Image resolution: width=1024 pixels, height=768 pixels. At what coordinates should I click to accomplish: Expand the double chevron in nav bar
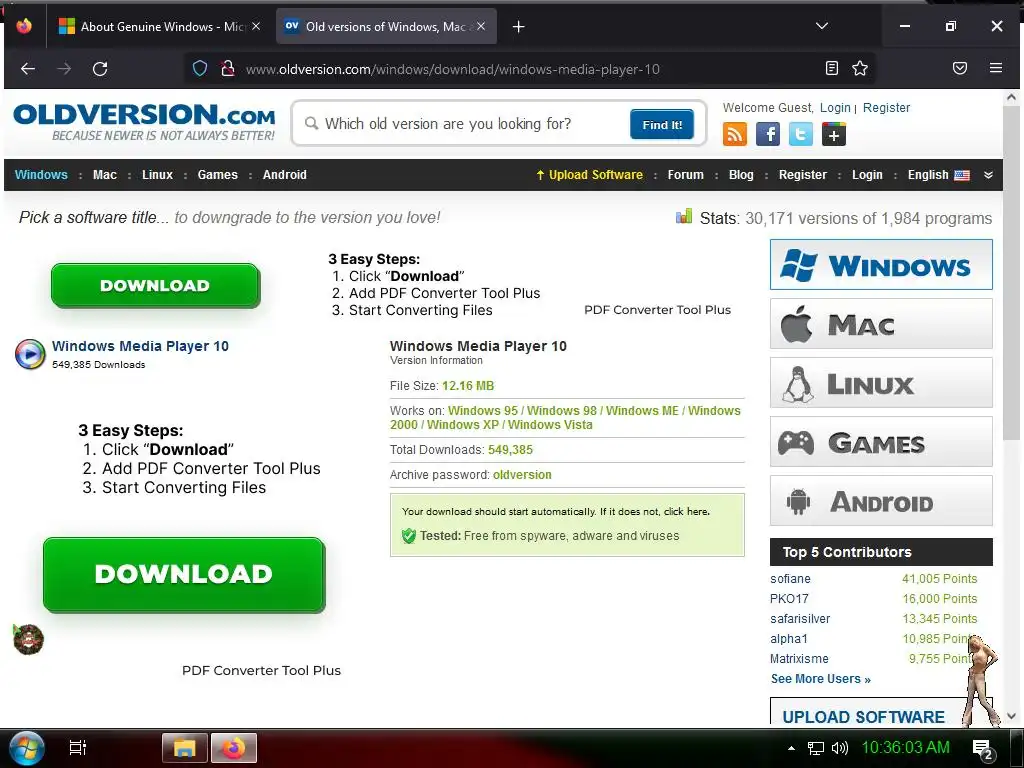(x=988, y=175)
